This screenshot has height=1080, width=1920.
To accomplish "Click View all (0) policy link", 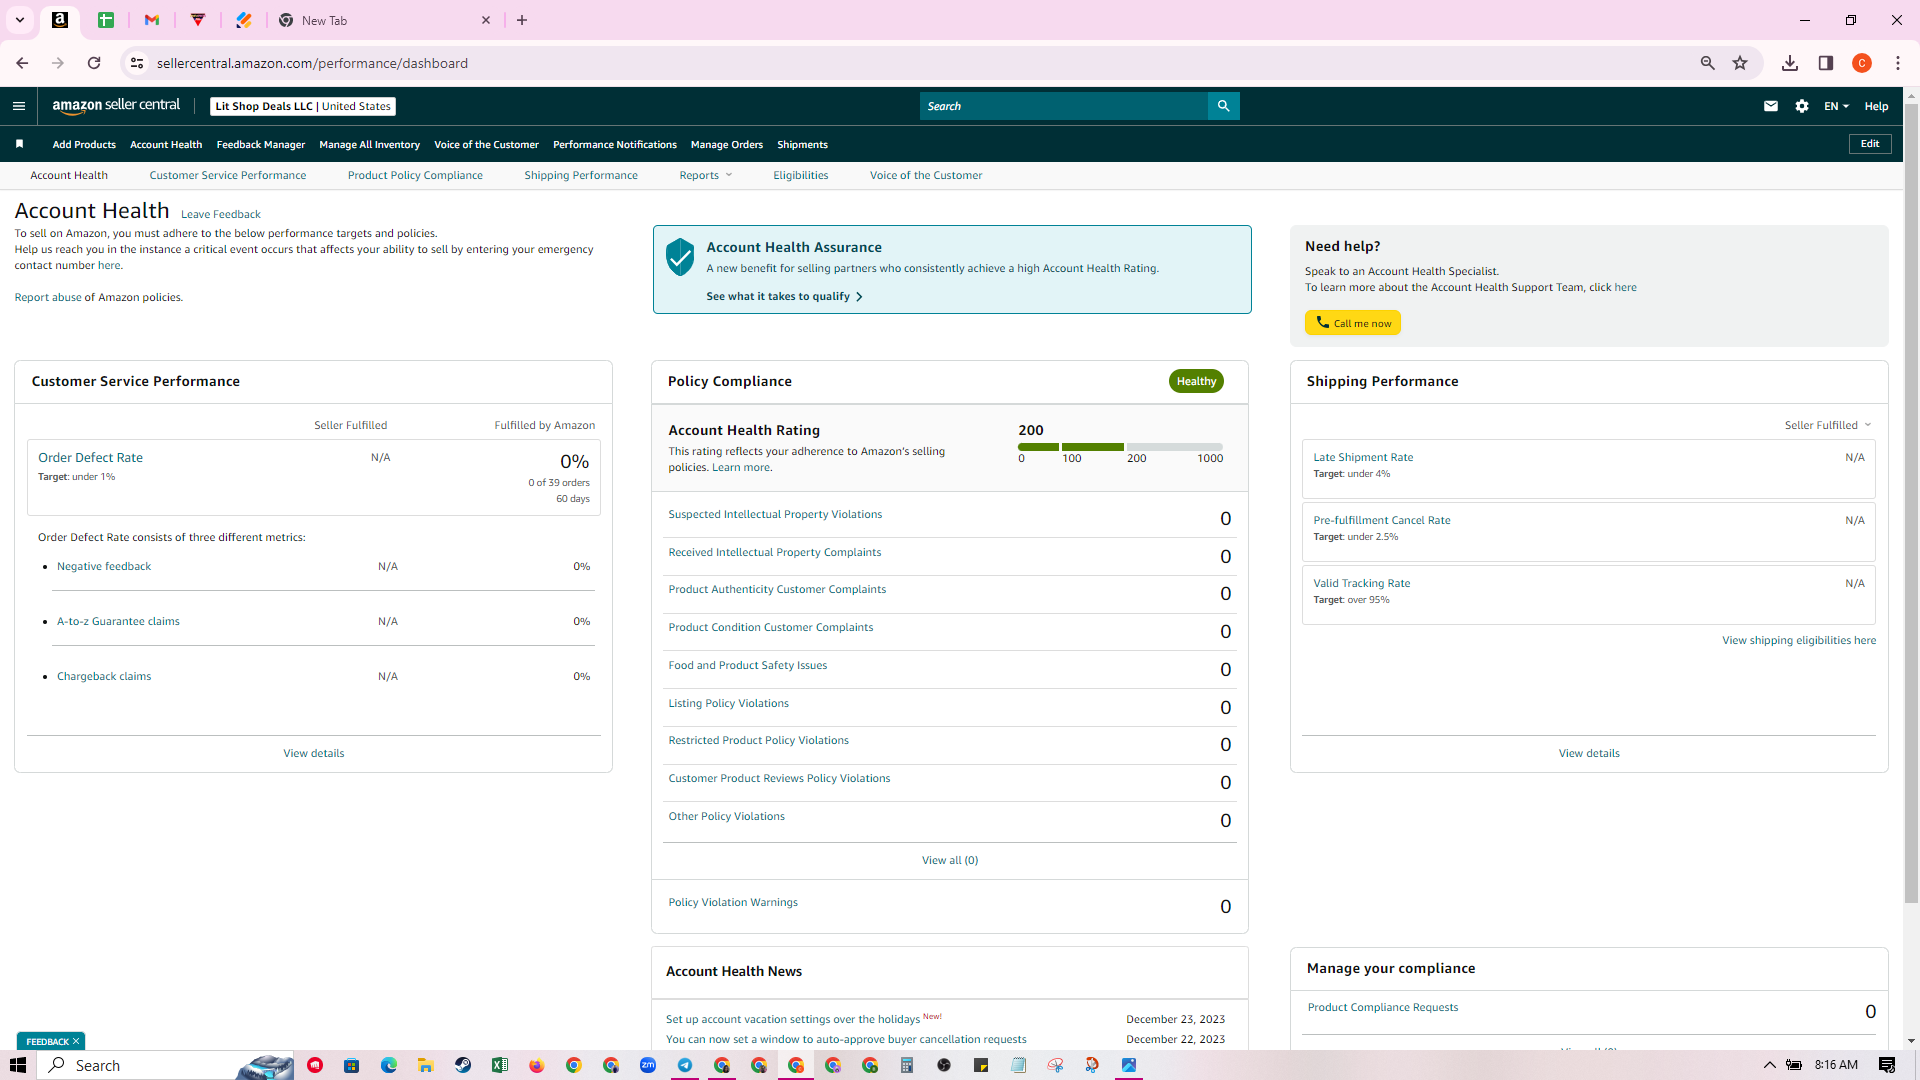I will 949,860.
